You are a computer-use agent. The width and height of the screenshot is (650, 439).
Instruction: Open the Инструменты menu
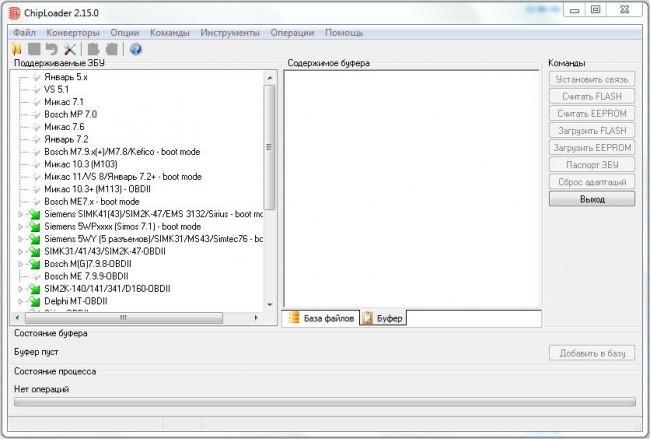point(230,33)
